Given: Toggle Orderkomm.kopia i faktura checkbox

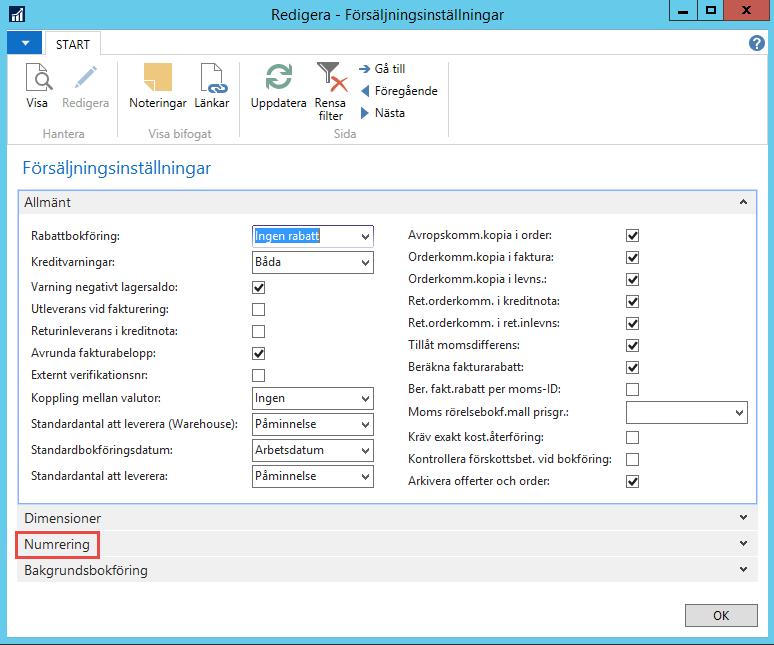Looking at the screenshot, I should click(632, 258).
